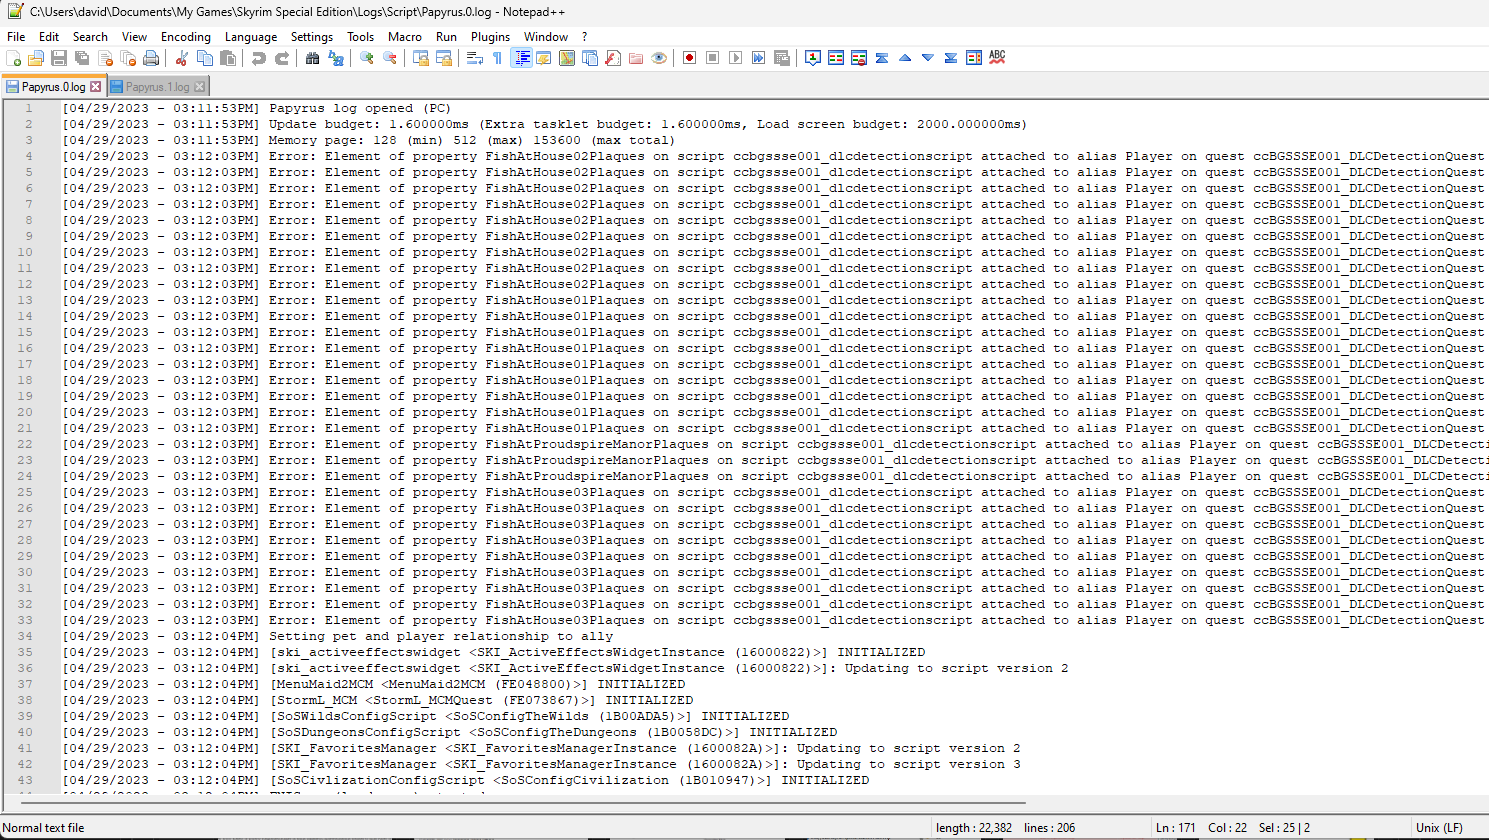The width and height of the screenshot is (1489, 840).
Task: Click the horizontal scrollbar thumb
Action: tap(522, 802)
